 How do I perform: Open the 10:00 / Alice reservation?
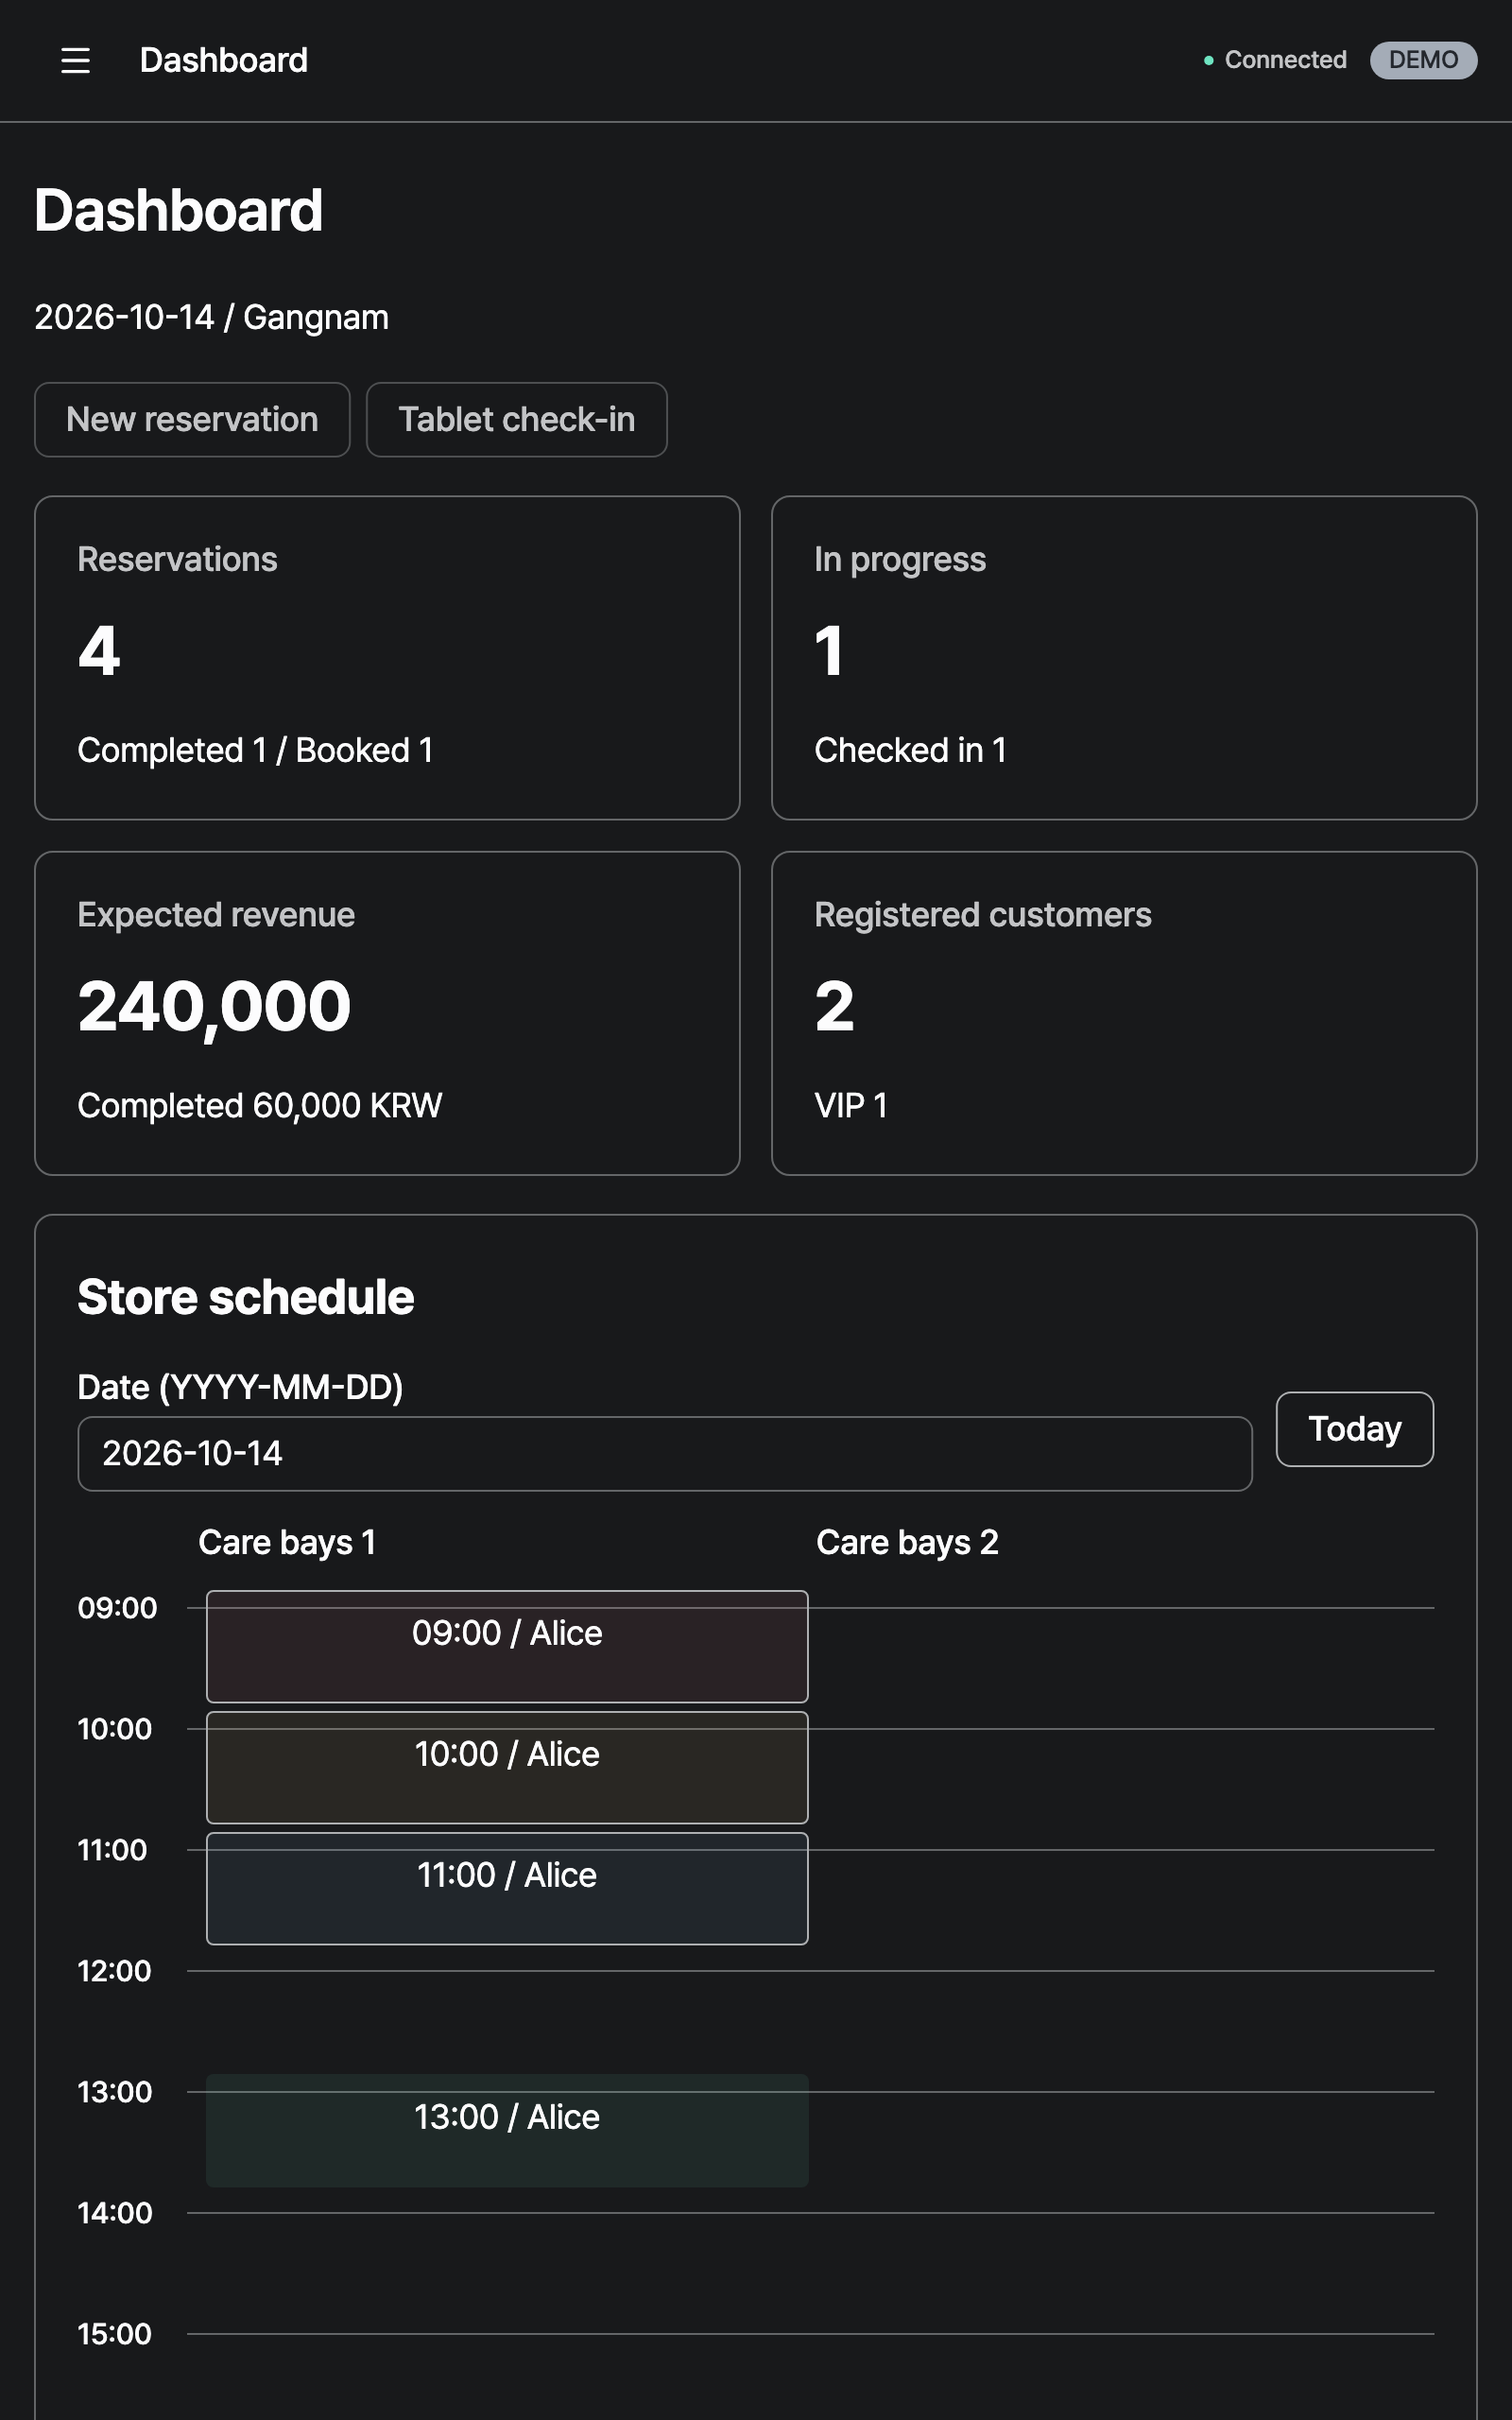point(507,1767)
